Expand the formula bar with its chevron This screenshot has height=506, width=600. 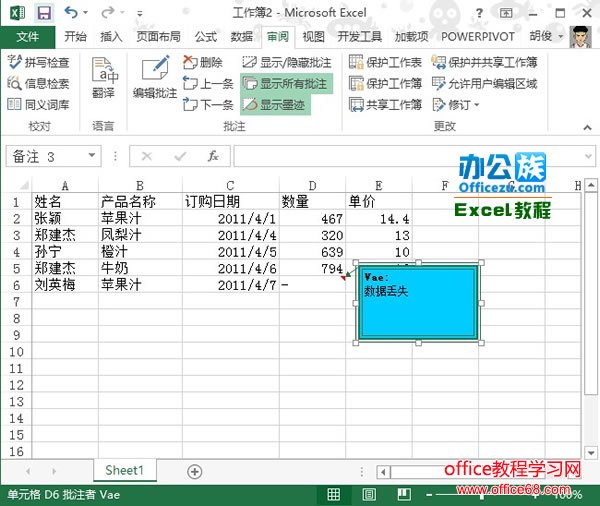click(x=589, y=156)
